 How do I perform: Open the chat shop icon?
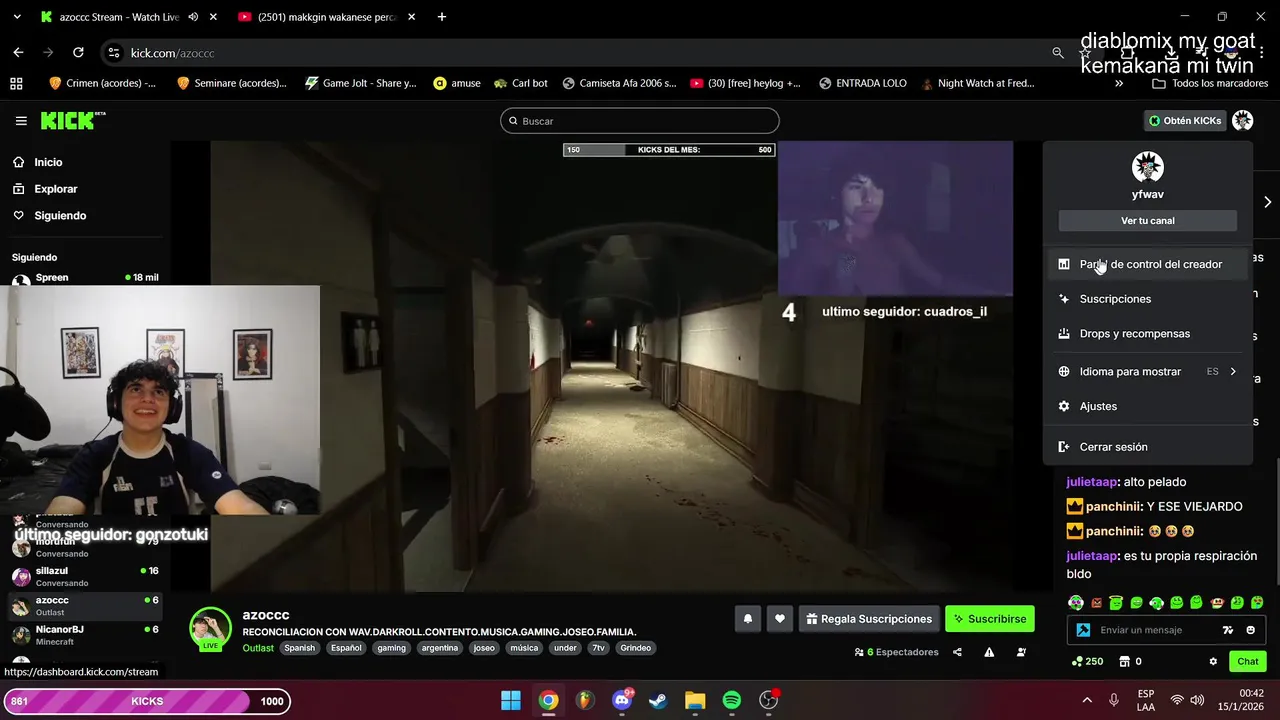[1124, 661]
